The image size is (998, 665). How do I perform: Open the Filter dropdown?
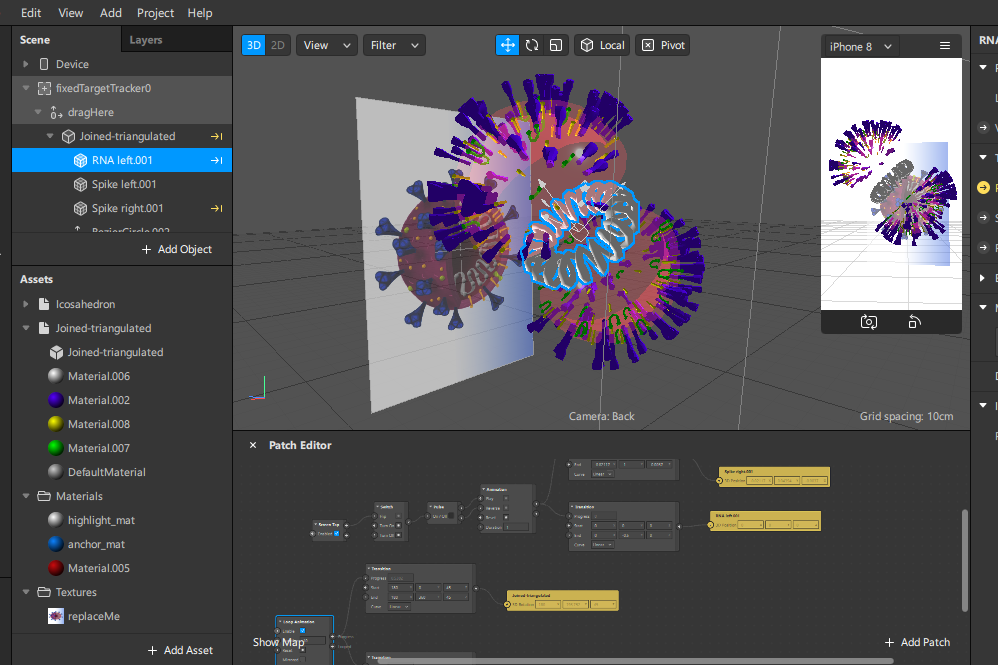[394, 45]
